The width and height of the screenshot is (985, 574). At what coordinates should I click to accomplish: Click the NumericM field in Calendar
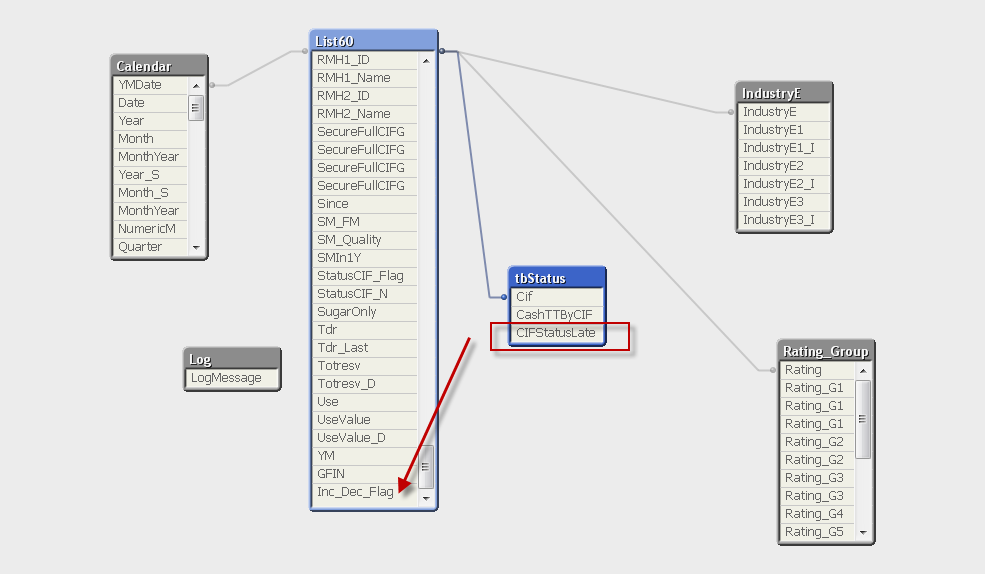pyautogui.click(x=151, y=229)
